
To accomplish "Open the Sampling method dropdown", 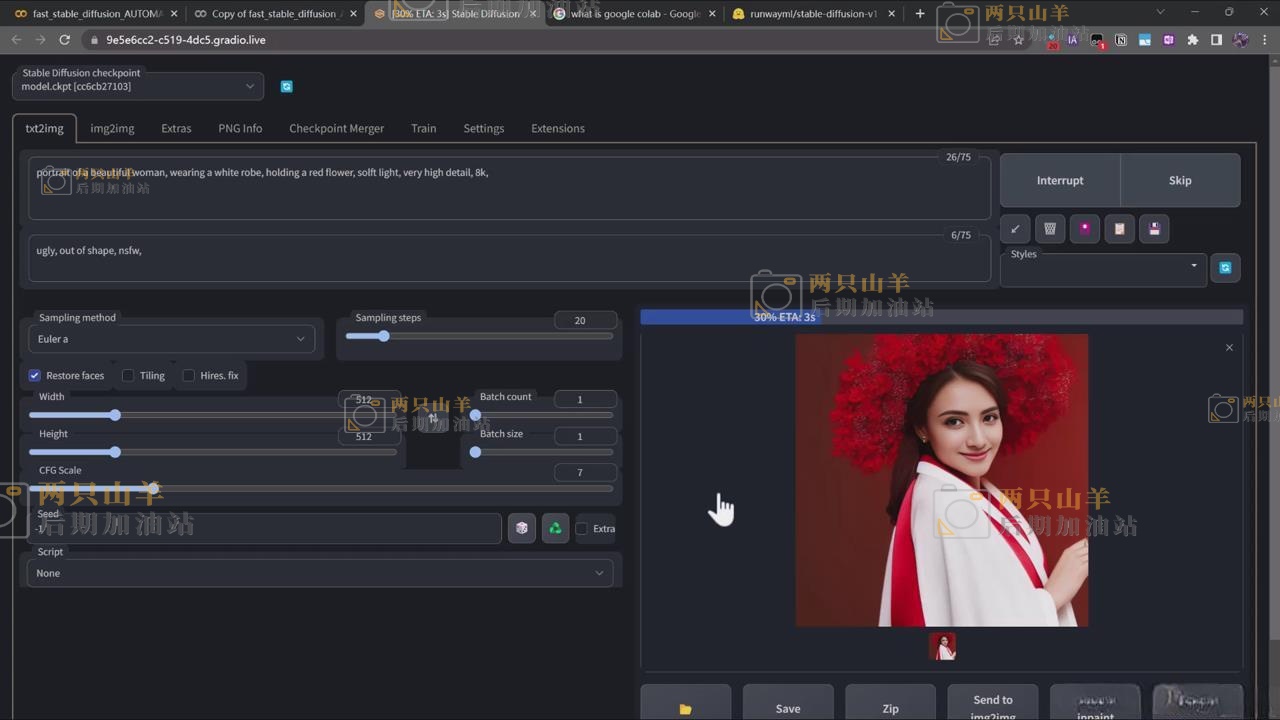I will point(171,339).
